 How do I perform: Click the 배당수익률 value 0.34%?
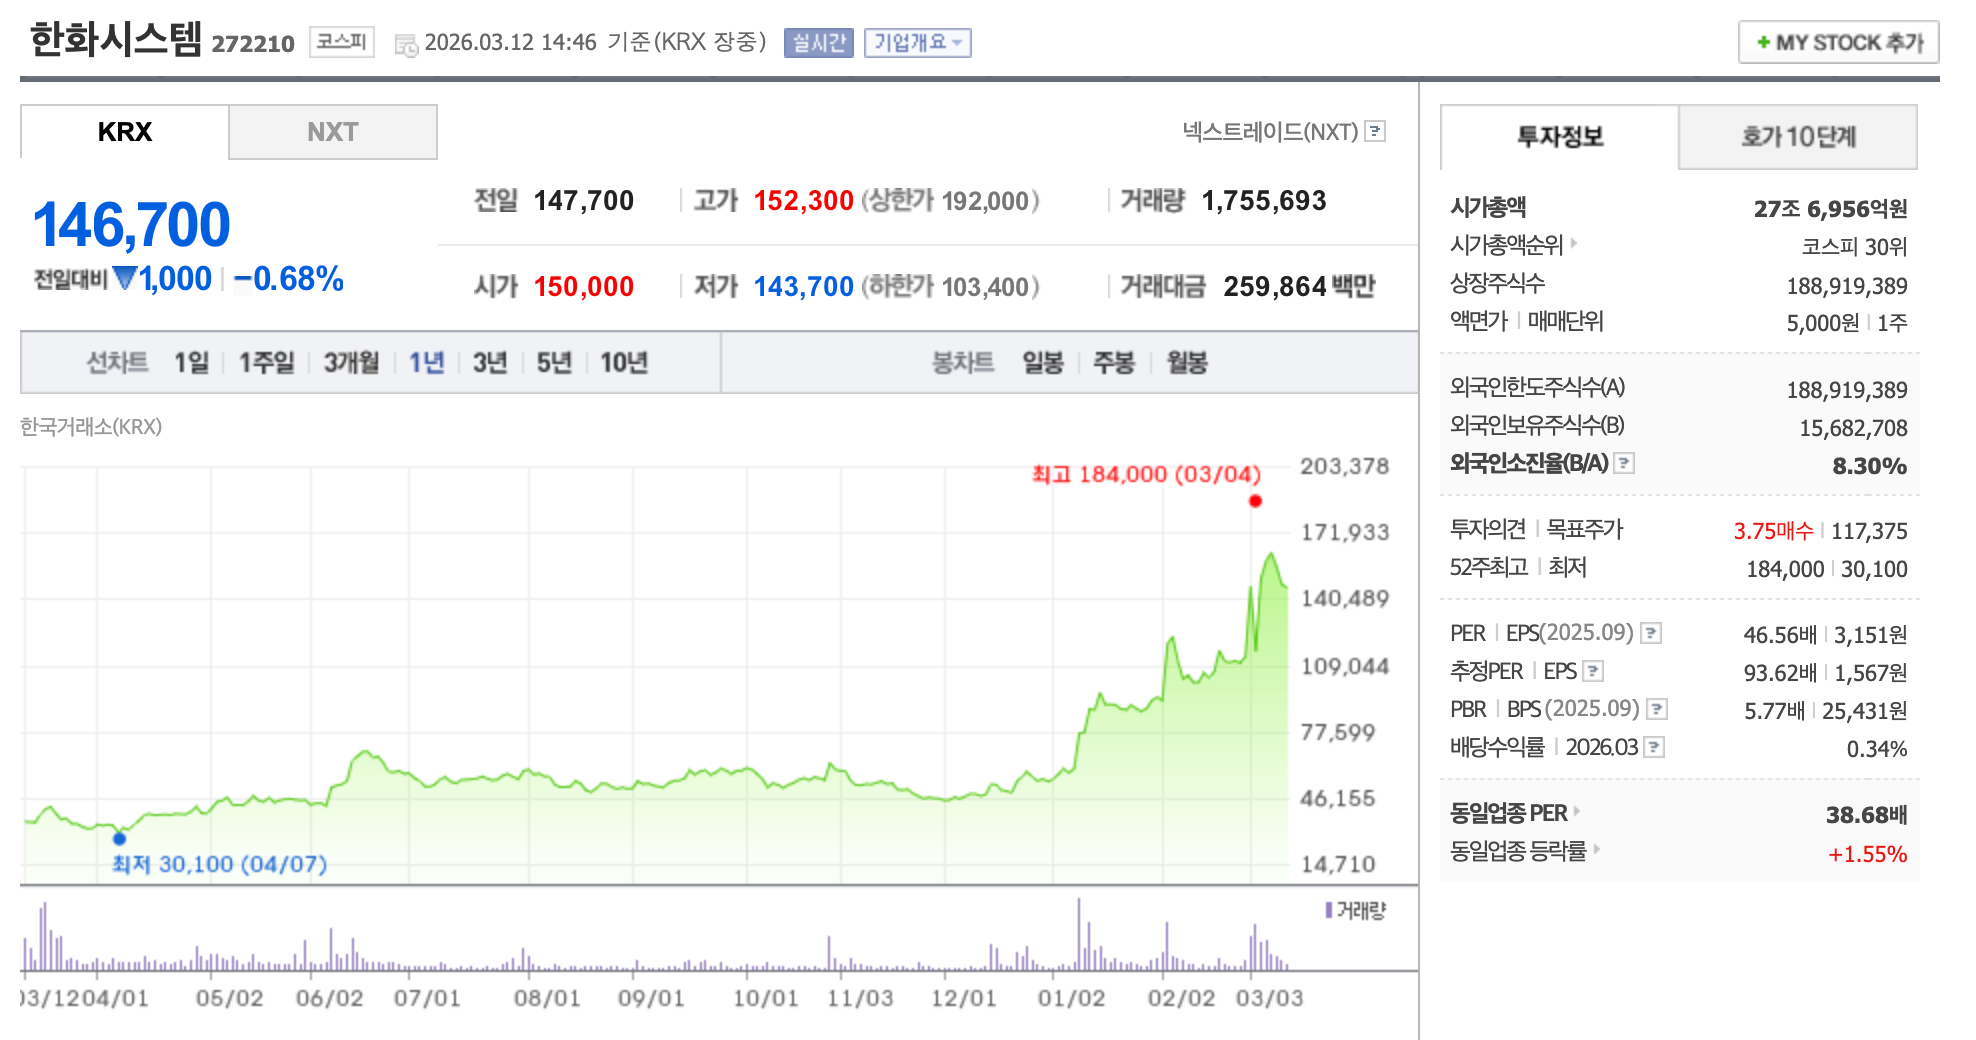(1877, 749)
